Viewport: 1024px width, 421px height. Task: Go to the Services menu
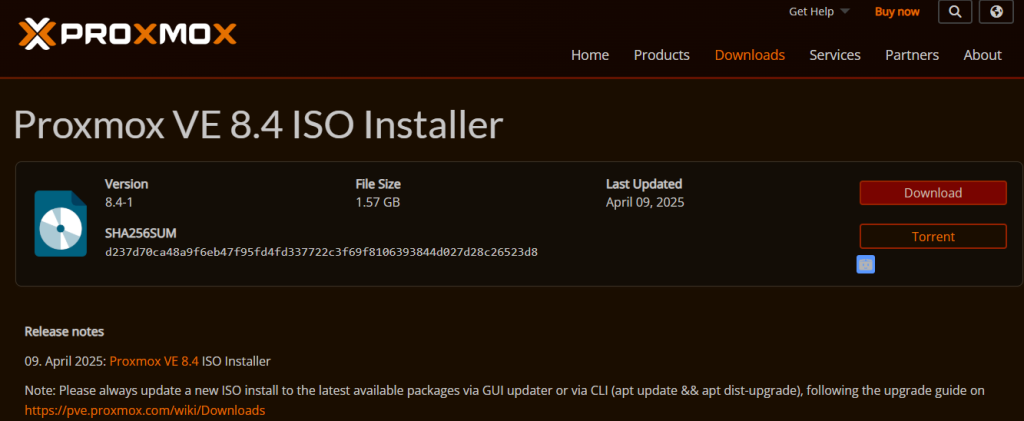click(x=834, y=55)
